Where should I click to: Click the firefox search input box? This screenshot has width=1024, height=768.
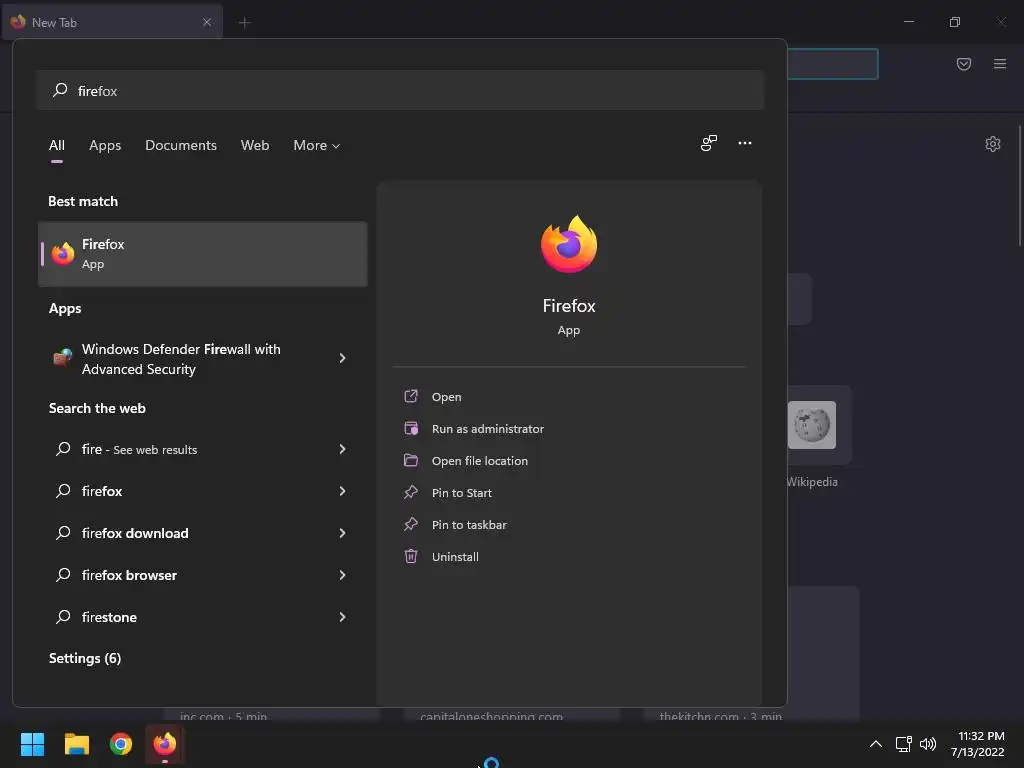pyautogui.click(x=400, y=90)
